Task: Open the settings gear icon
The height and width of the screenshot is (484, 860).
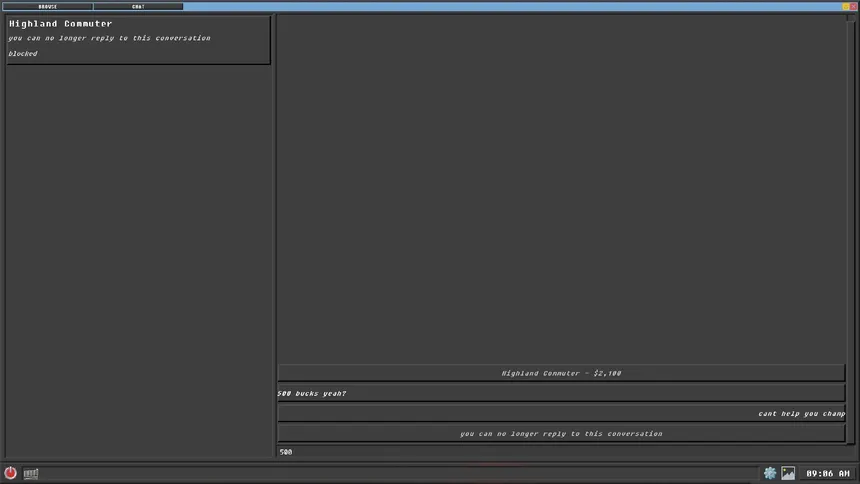Action: click(770, 473)
